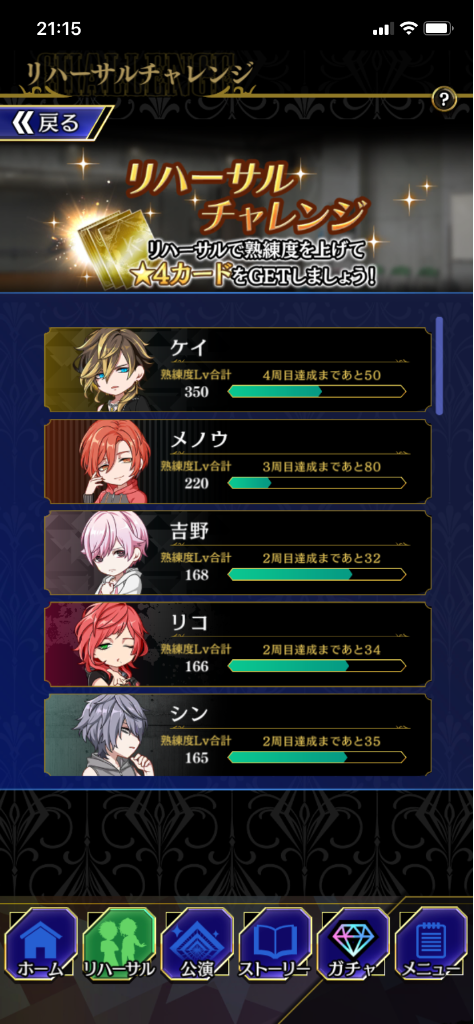The height and width of the screenshot is (1024, 474).
Task: Click ケイ's proficiency progress bar
Action: click(317, 391)
